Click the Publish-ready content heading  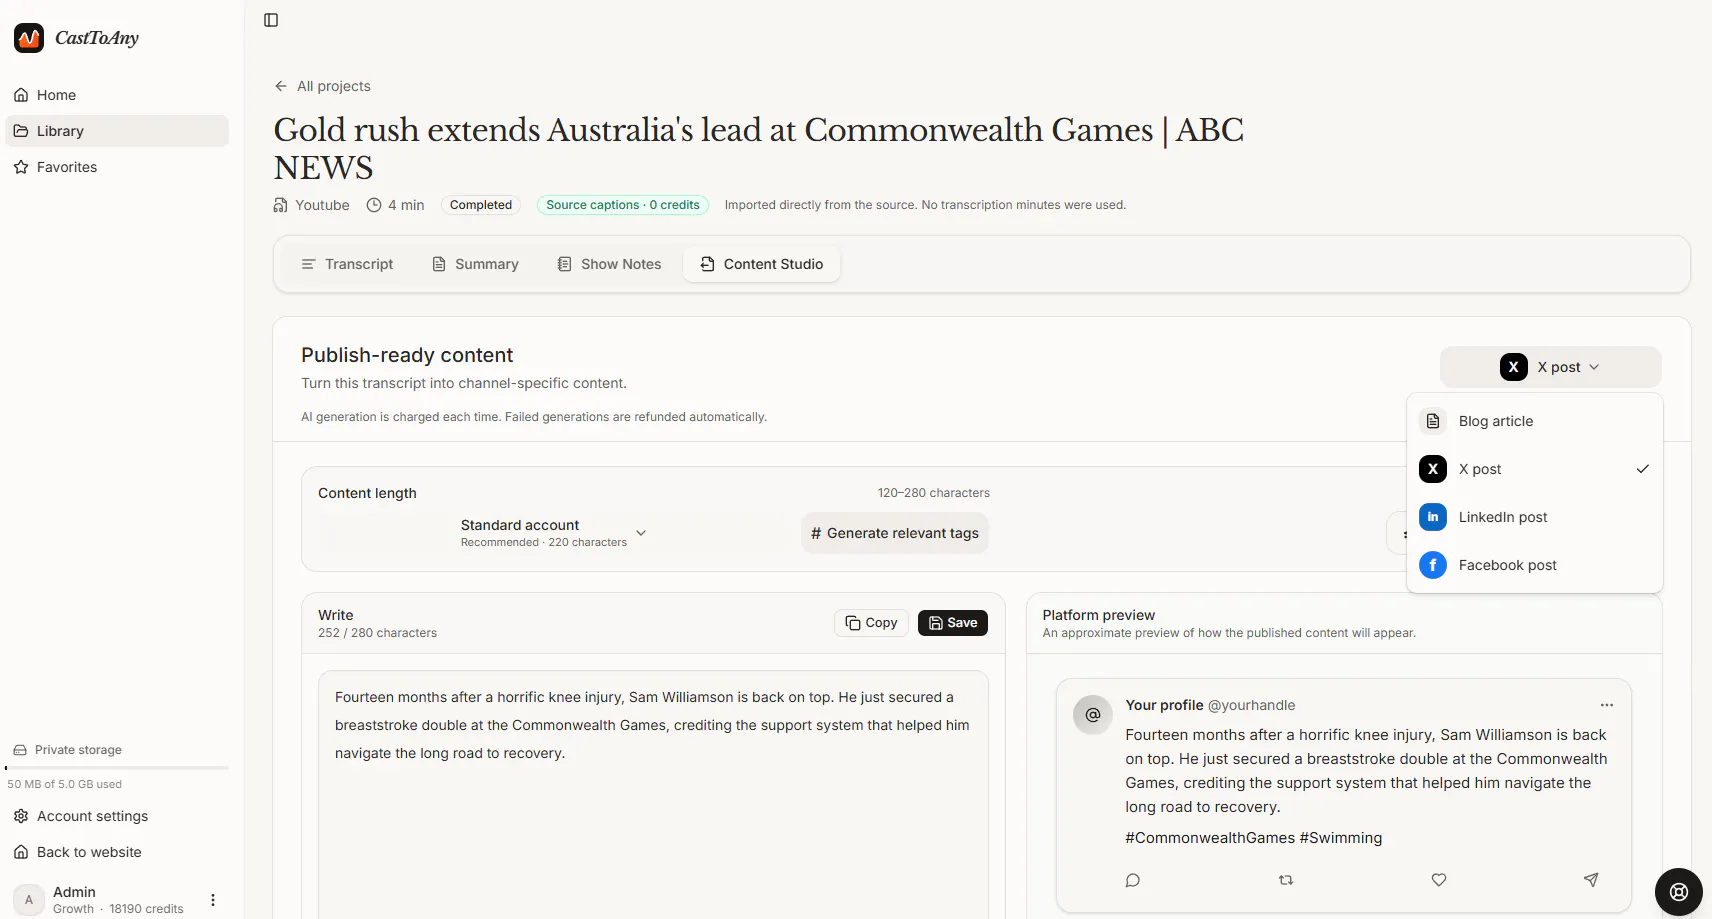point(407,355)
